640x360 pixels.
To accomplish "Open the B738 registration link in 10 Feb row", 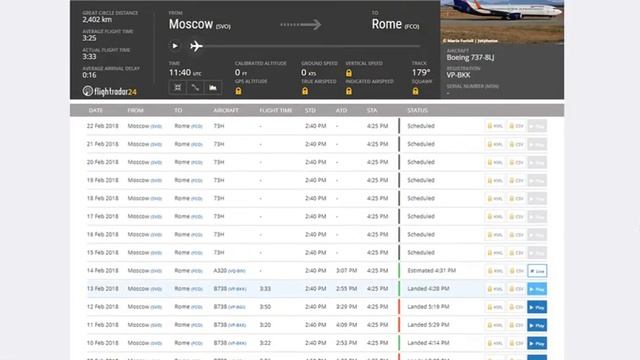I will click(x=237, y=344).
